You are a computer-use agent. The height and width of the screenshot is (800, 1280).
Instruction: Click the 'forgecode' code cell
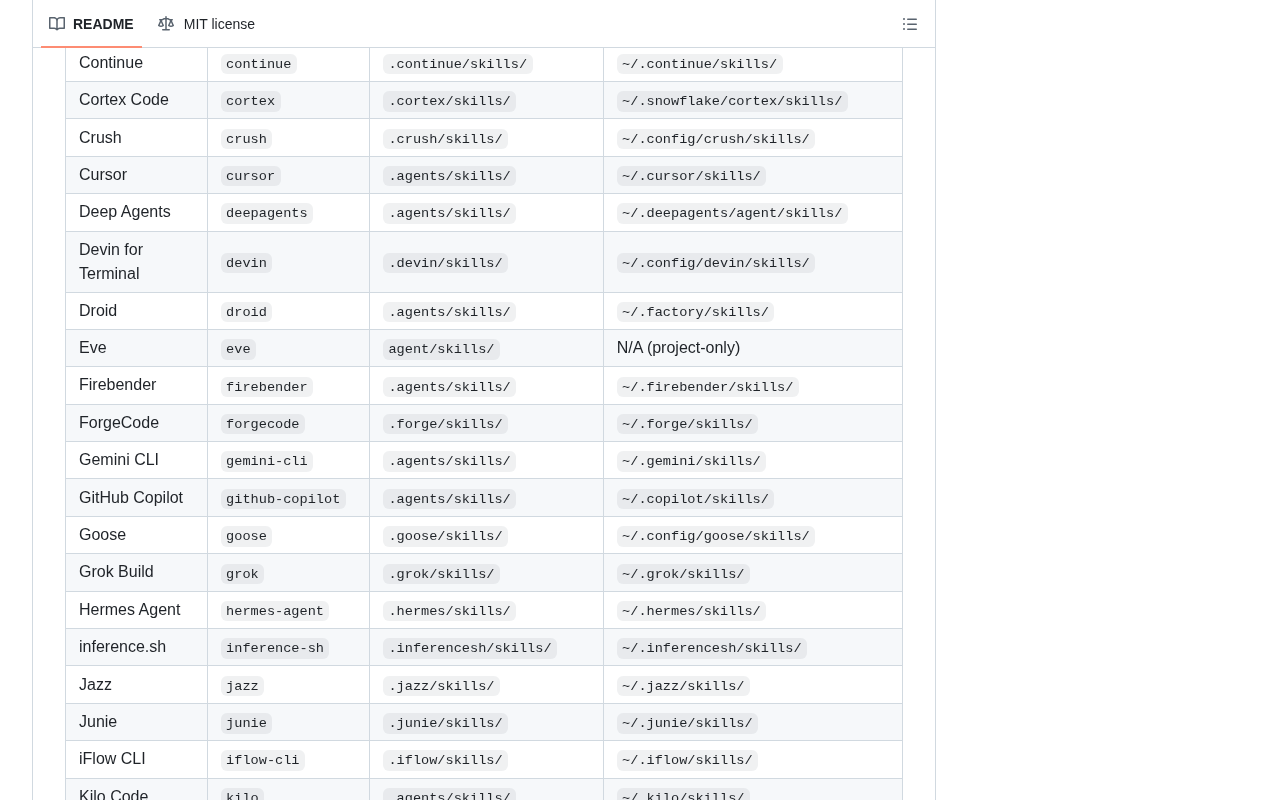pyautogui.click(x=263, y=424)
